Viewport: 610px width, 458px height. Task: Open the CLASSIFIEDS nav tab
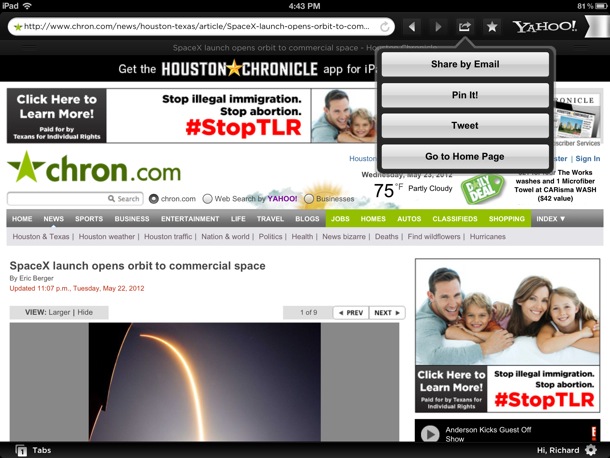click(x=455, y=219)
